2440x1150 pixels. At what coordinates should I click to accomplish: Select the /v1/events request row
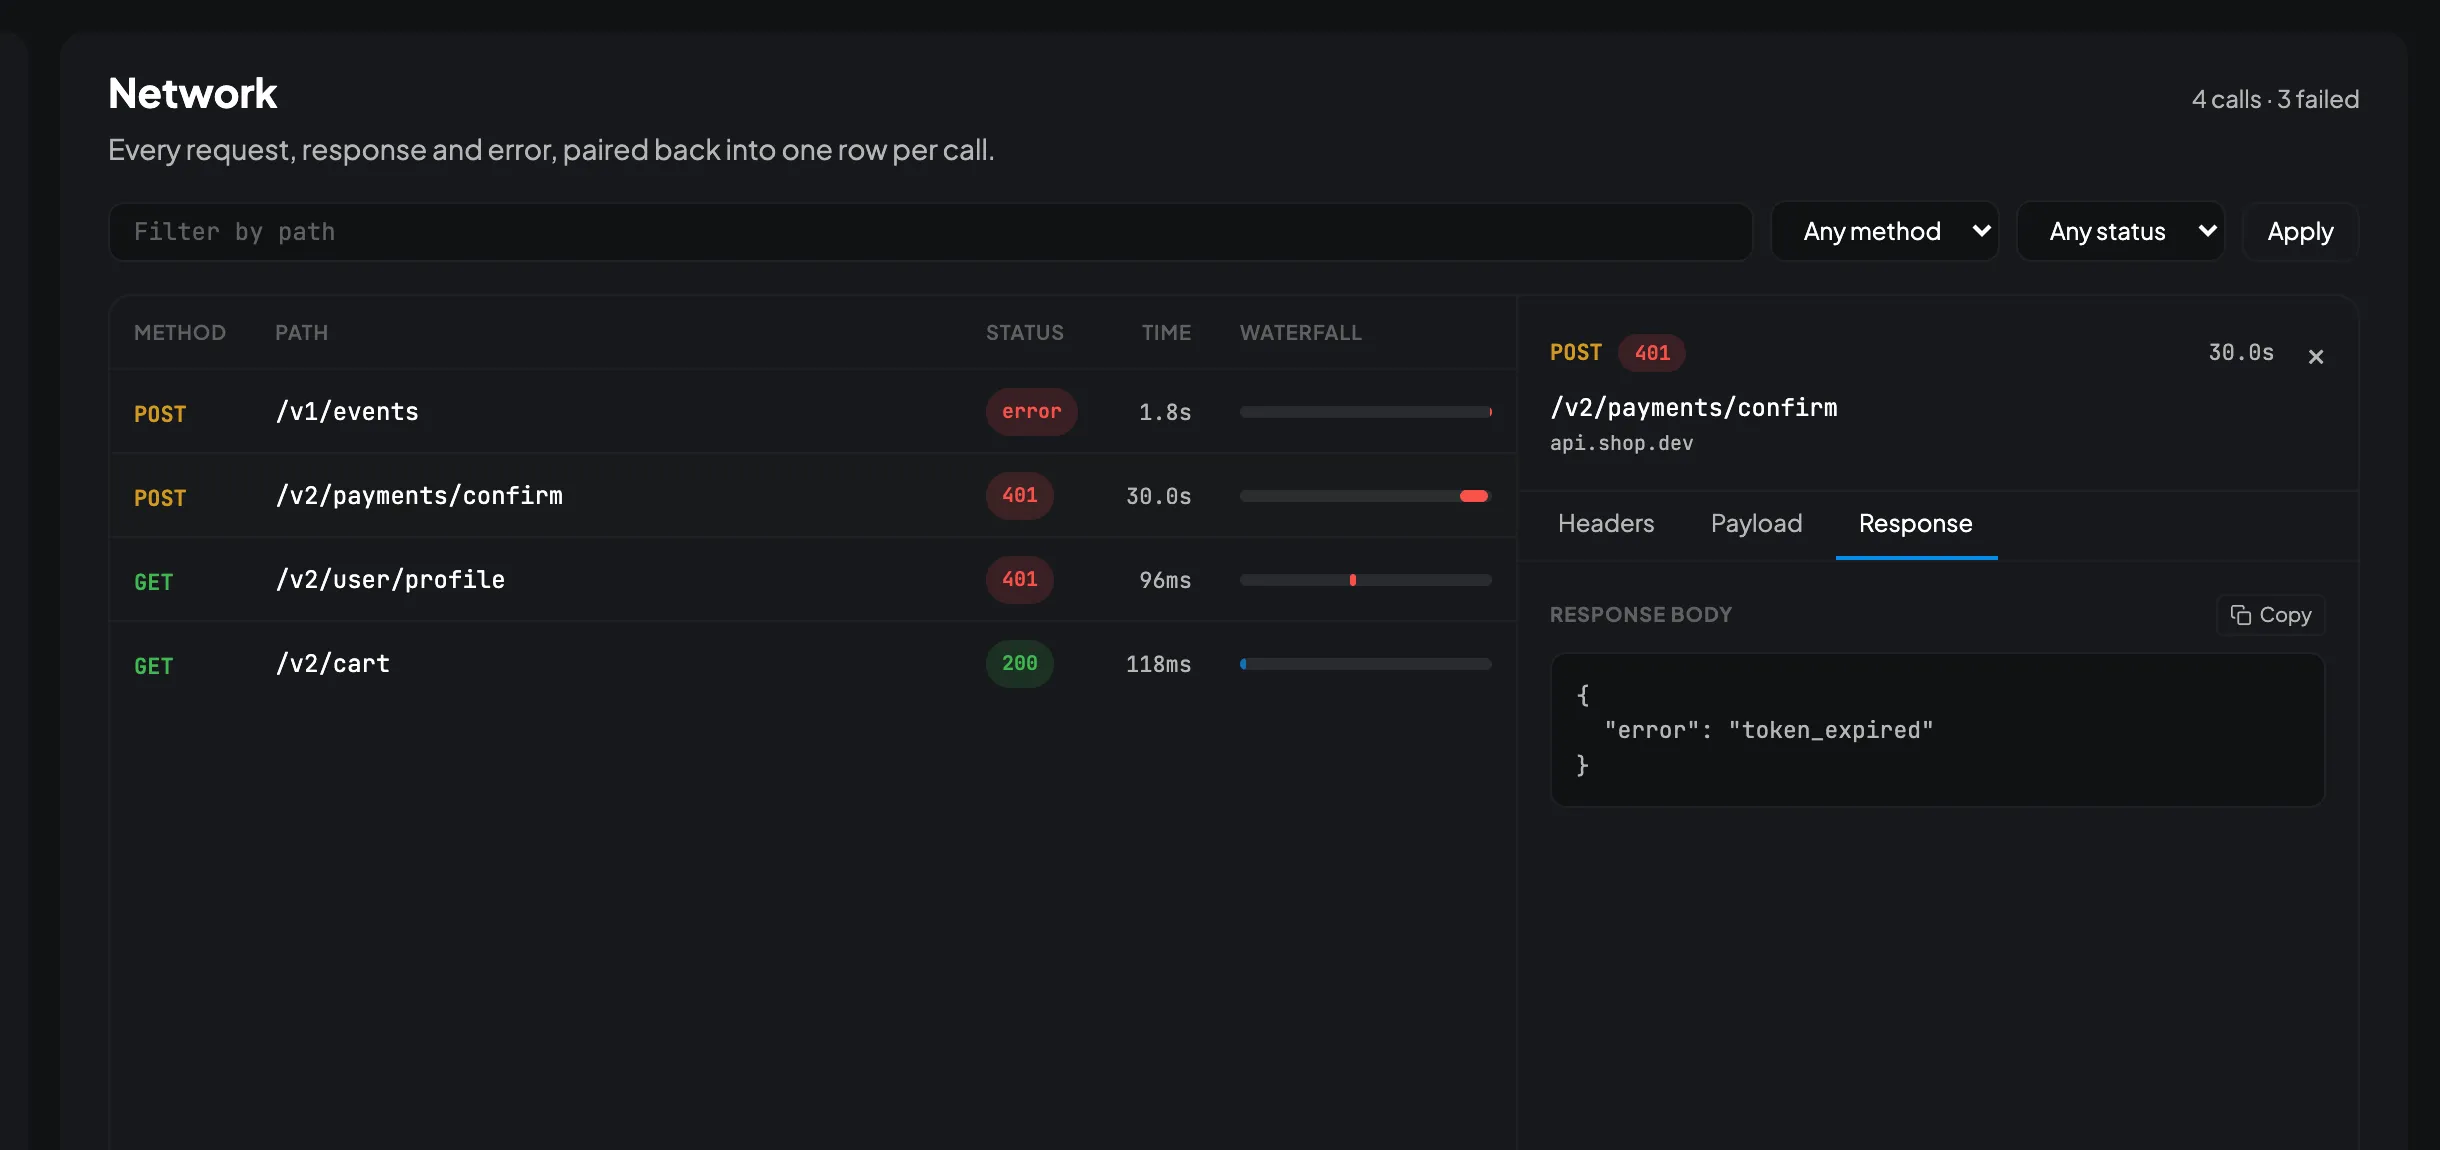[x=813, y=412]
